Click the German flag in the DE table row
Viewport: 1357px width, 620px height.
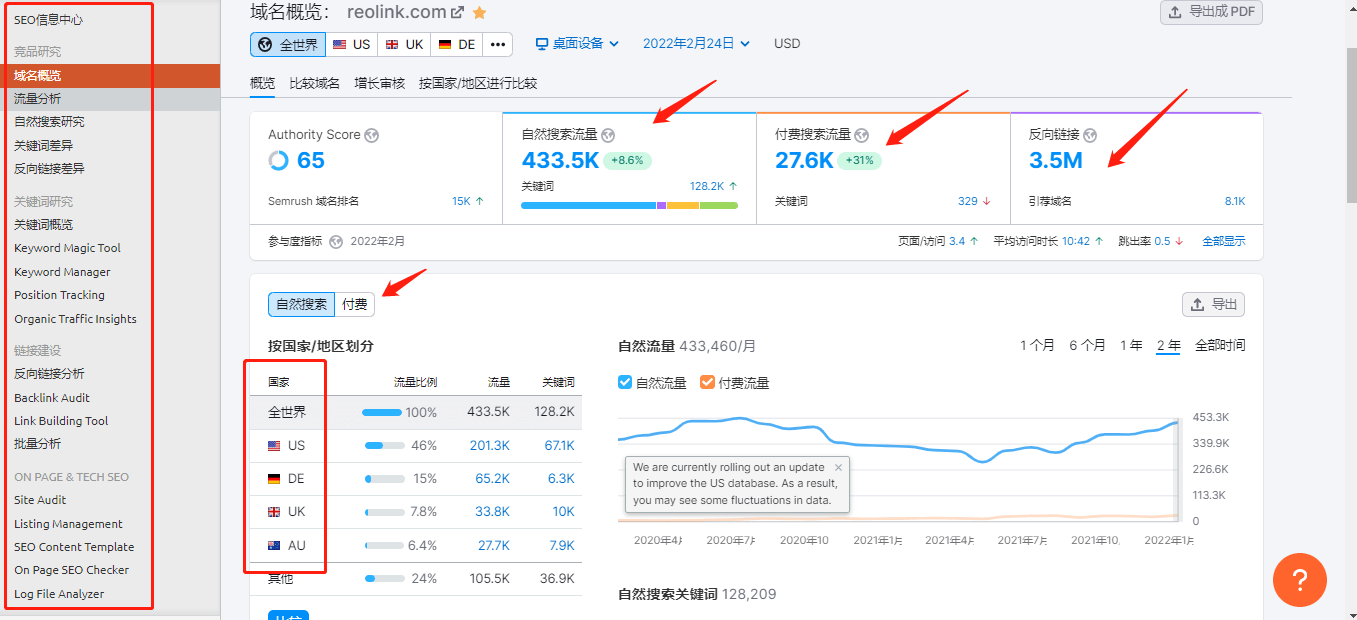pyautogui.click(x=274, y=479)
